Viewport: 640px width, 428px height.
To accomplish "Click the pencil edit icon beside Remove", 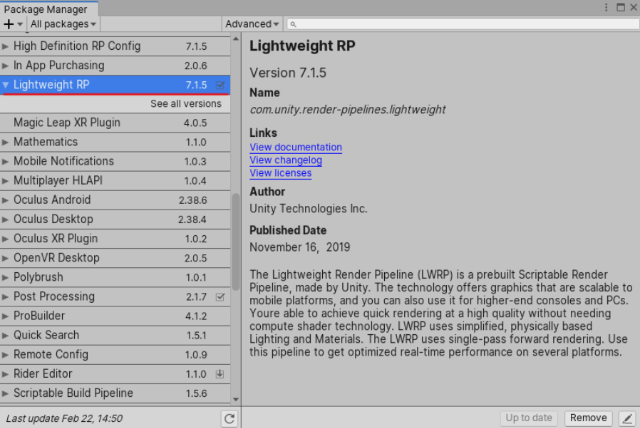I will (628, 418).
